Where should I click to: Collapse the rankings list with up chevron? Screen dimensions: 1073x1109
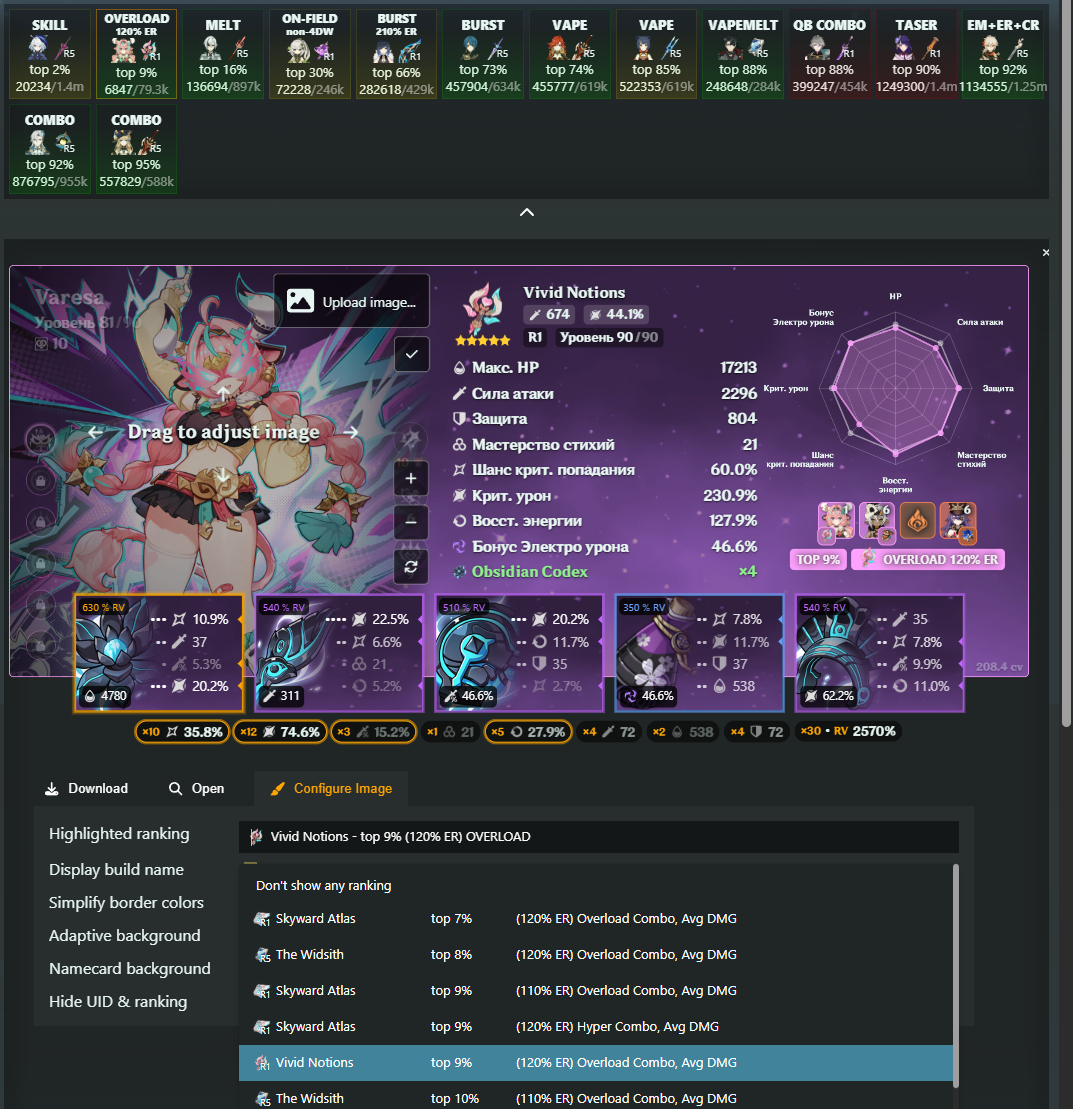(527, 212)
